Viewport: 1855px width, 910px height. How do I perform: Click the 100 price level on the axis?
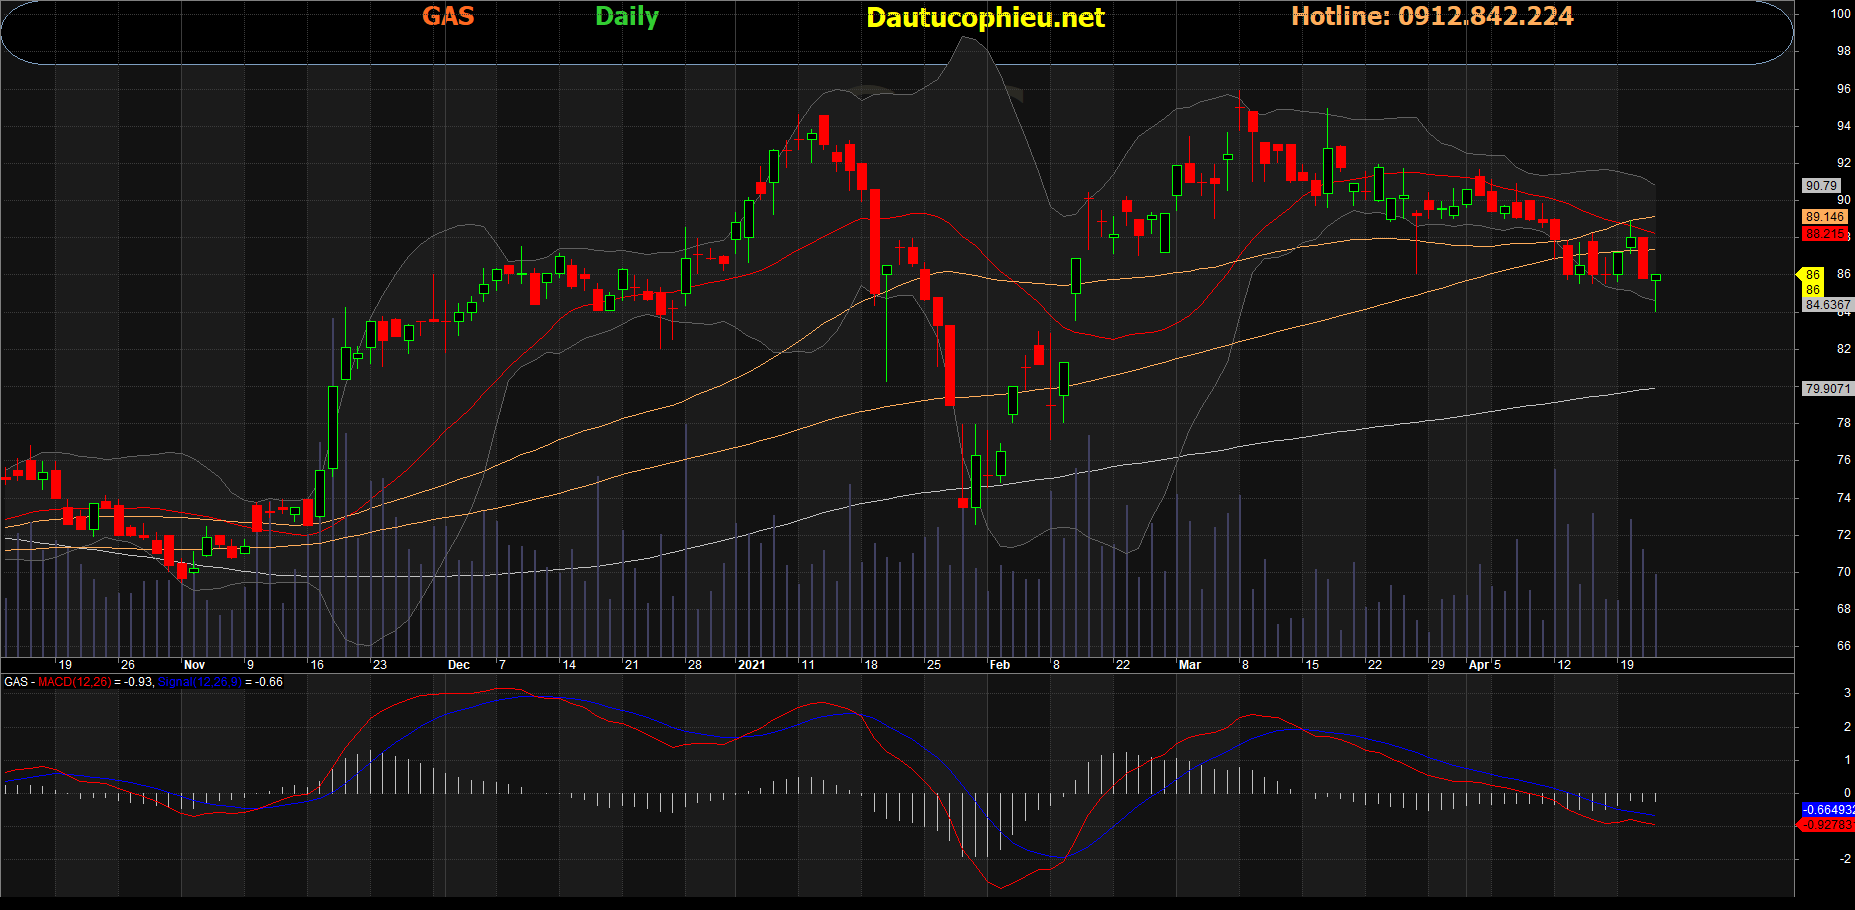[x=1840, y=14]
